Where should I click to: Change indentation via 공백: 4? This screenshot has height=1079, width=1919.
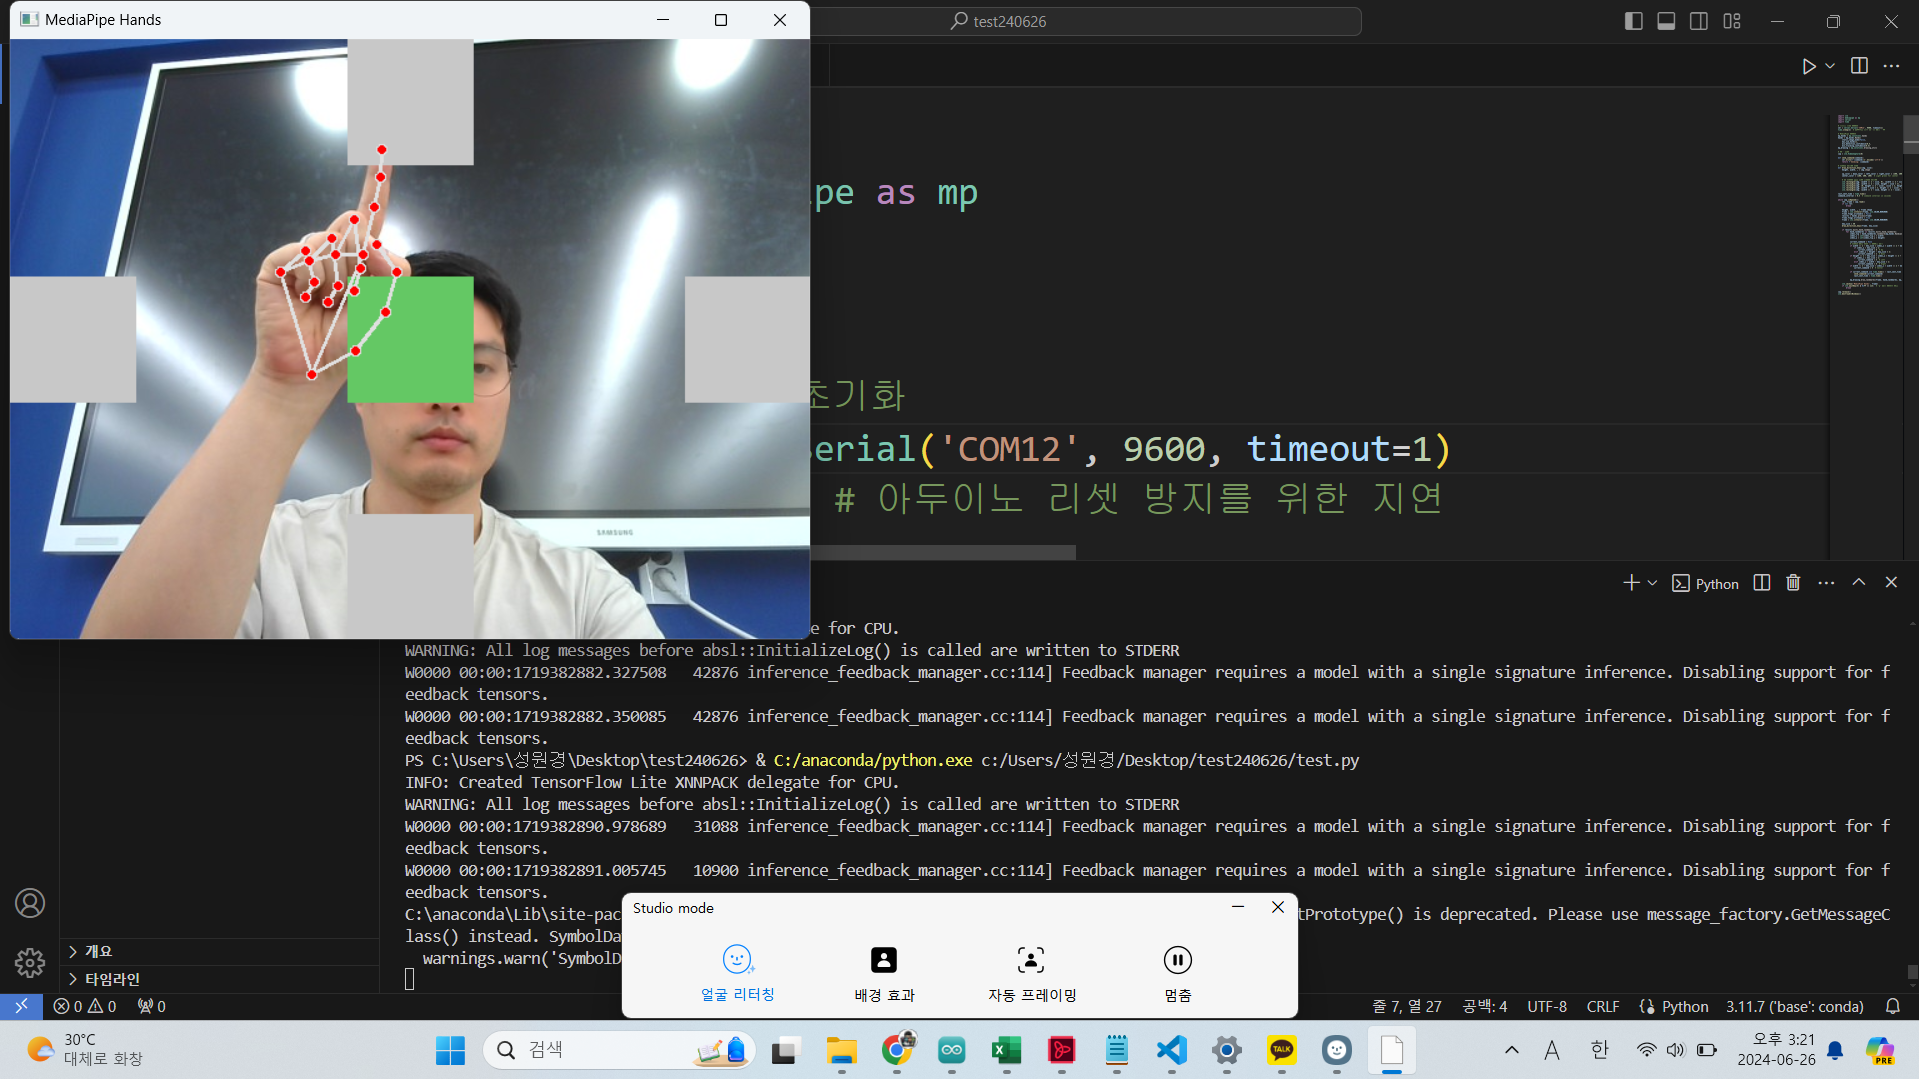[1484, 1006]
